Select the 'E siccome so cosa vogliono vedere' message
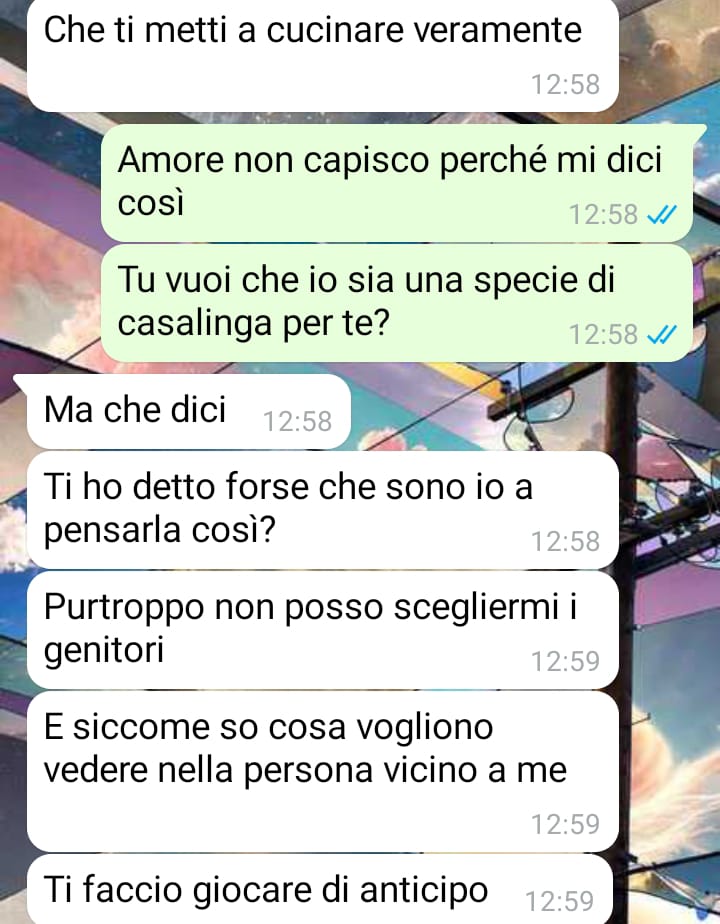Viewport: 720px width, 924px height. tap(323, 771)
